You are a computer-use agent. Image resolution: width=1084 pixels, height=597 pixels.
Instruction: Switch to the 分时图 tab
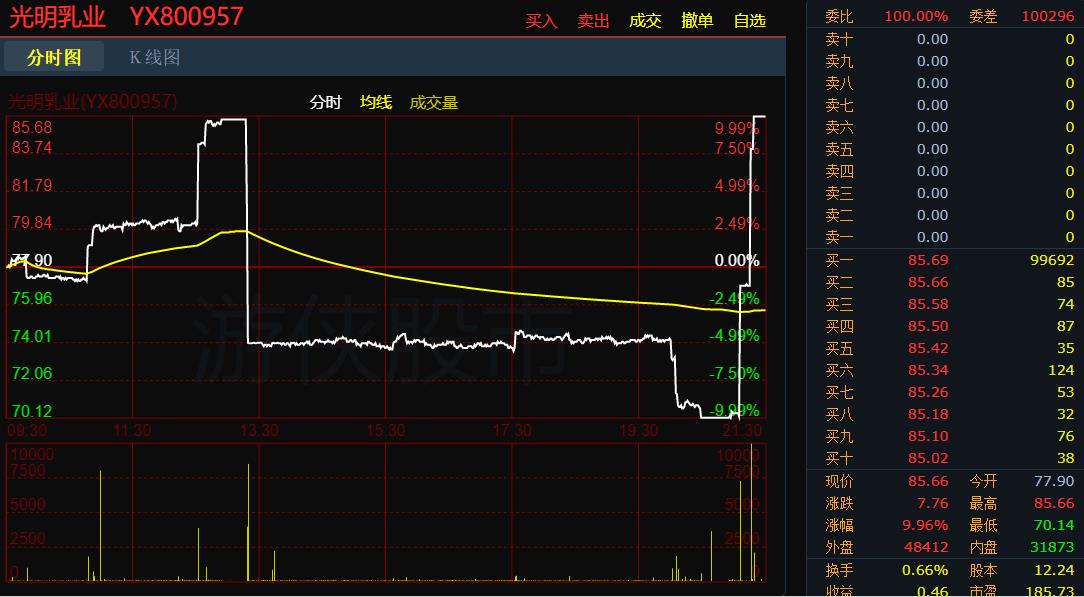54,57
